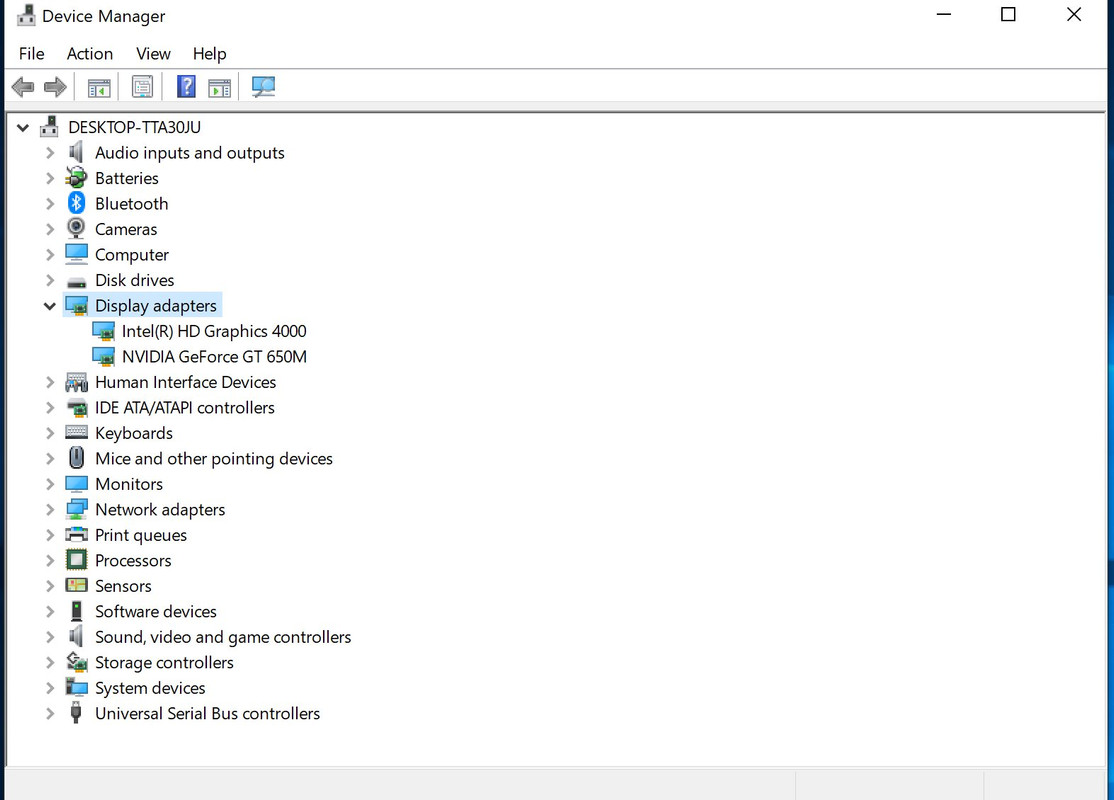The height and width of the screenshot is (800, 1114).
Task: Click the Human Interface Devices icon
Action: tap(76, 382)
